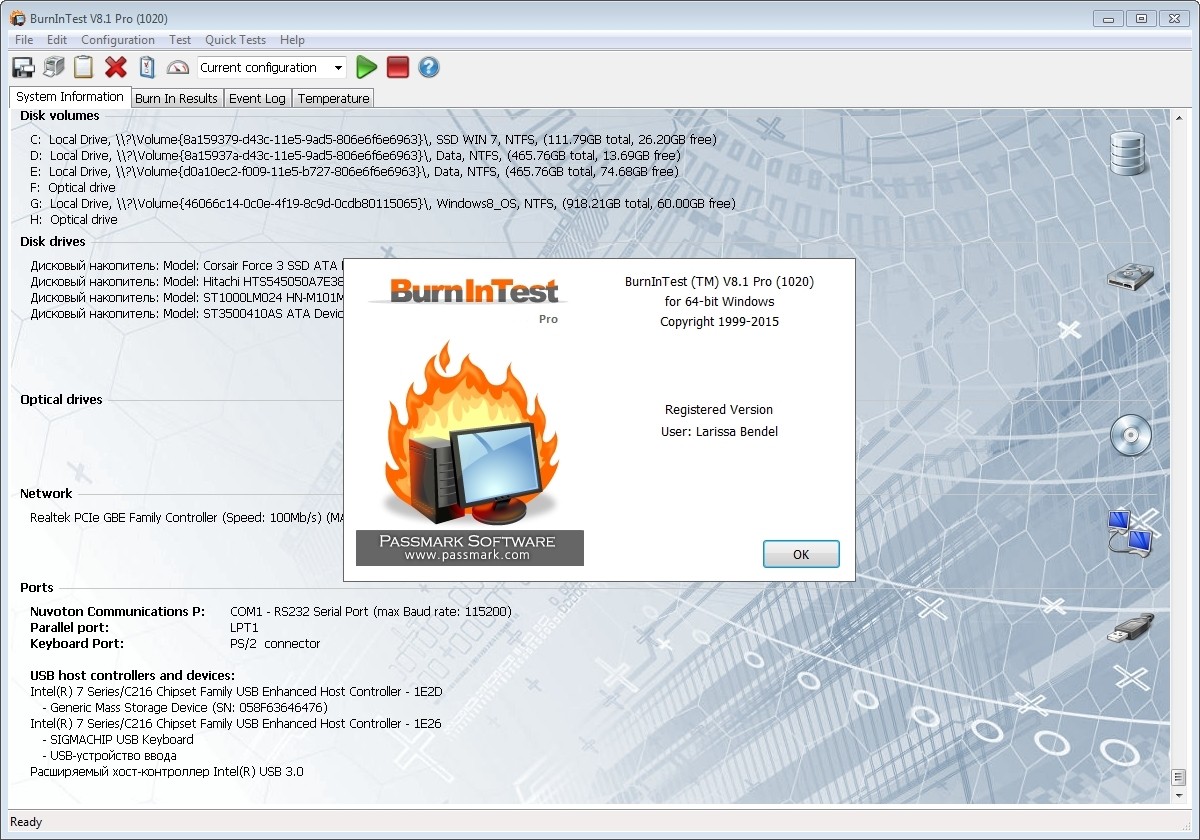
Task: Open the Test menu
Action: (x=180, y=40)
